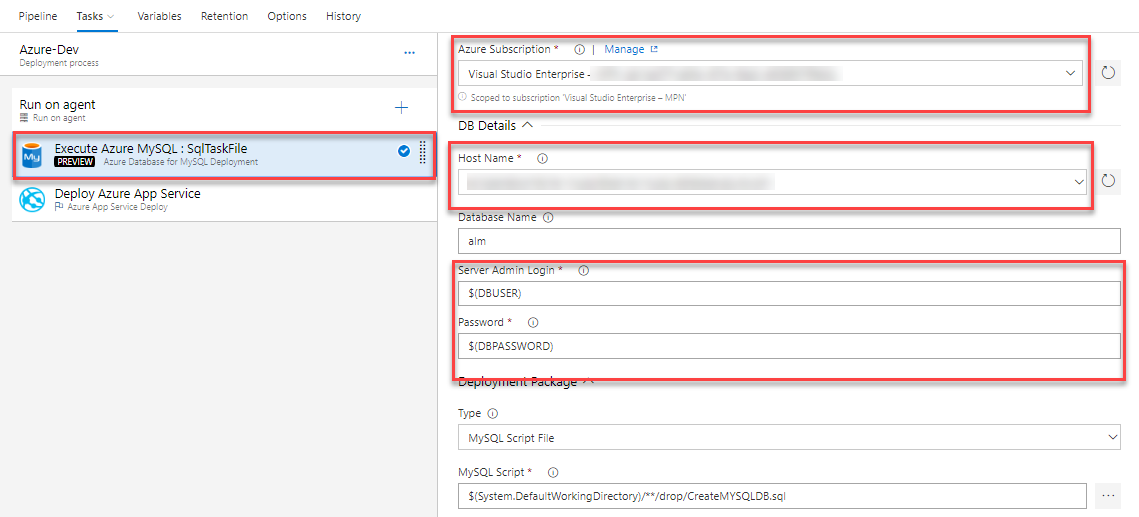Click the MySQL Script path field

point(773,496)
